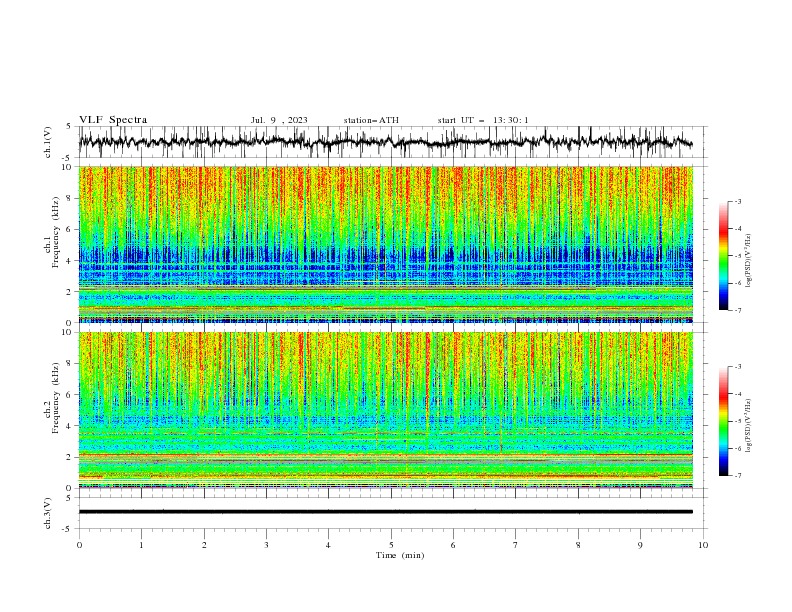Click the "8" minute tick on the time axis
Viewport: 792px width, 612px height.
(578, 545)
